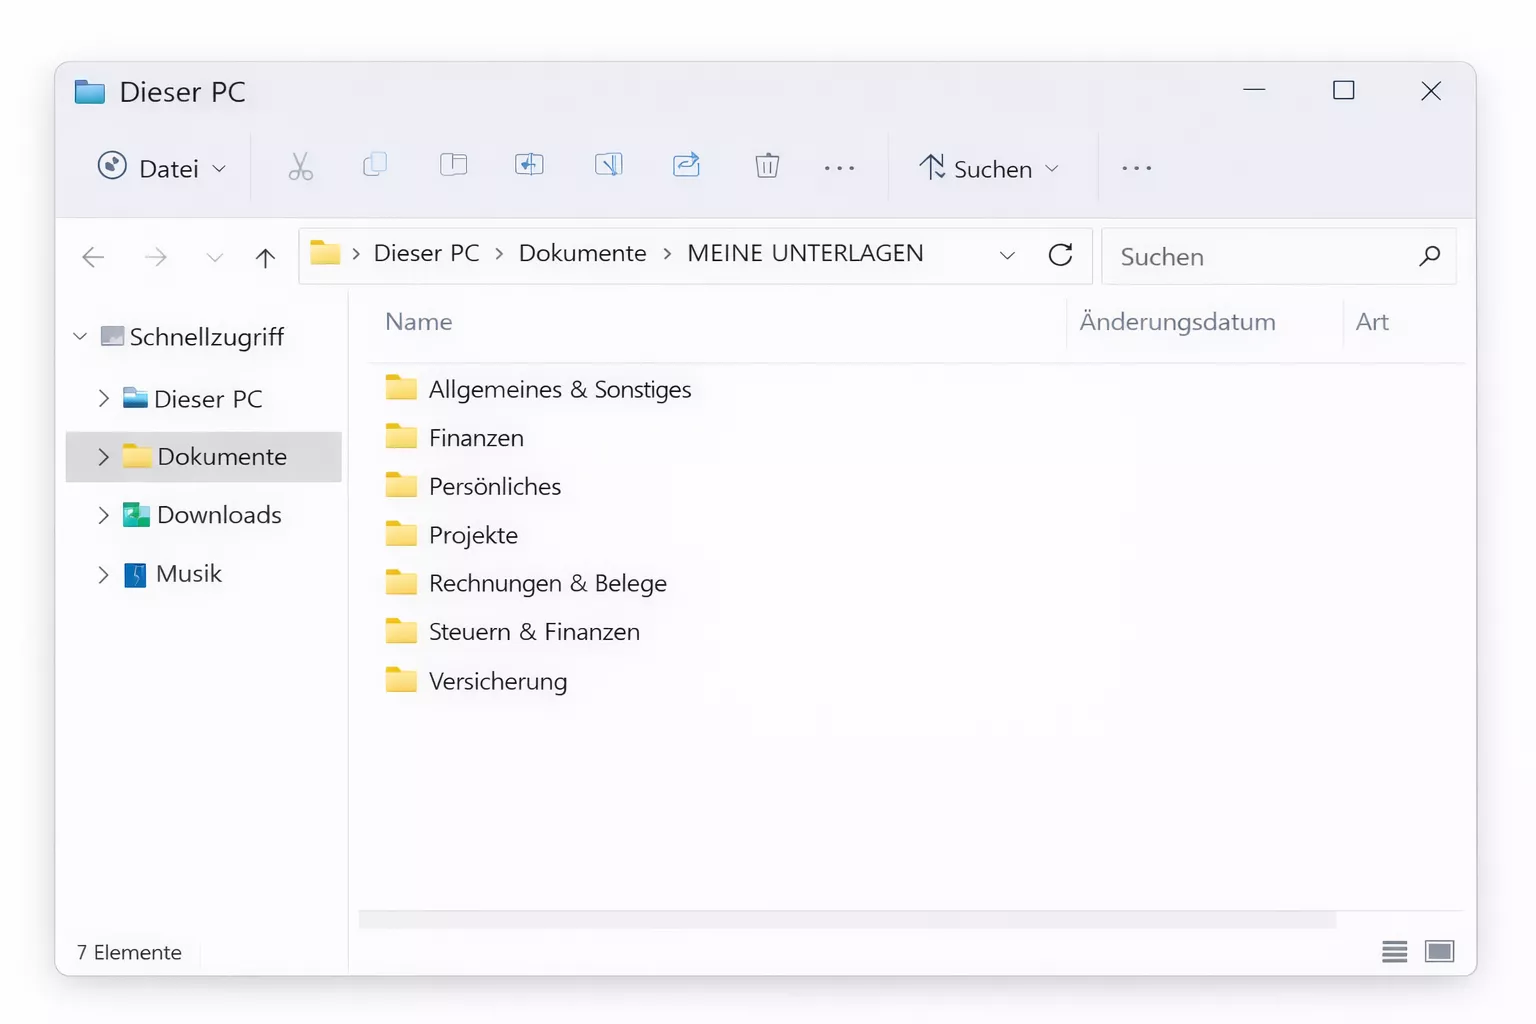Cut the selection with the scissors icon

[x=301, y=166]
